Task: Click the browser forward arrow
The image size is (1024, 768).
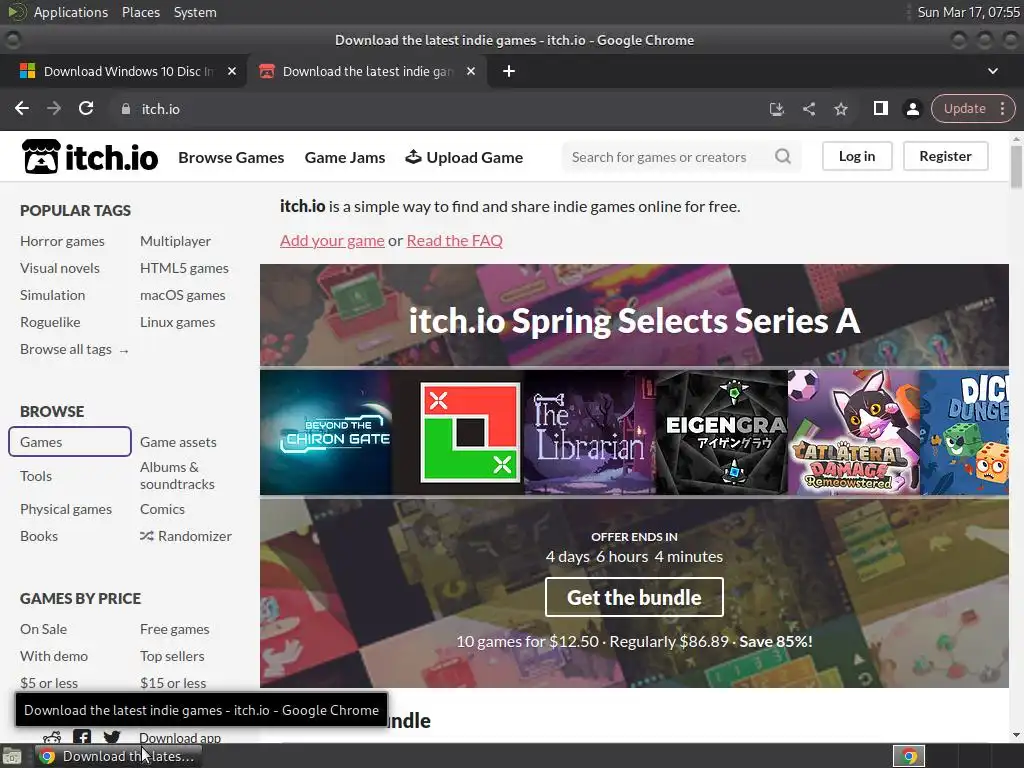Action: pyautogui.click(x=54, y=108)
